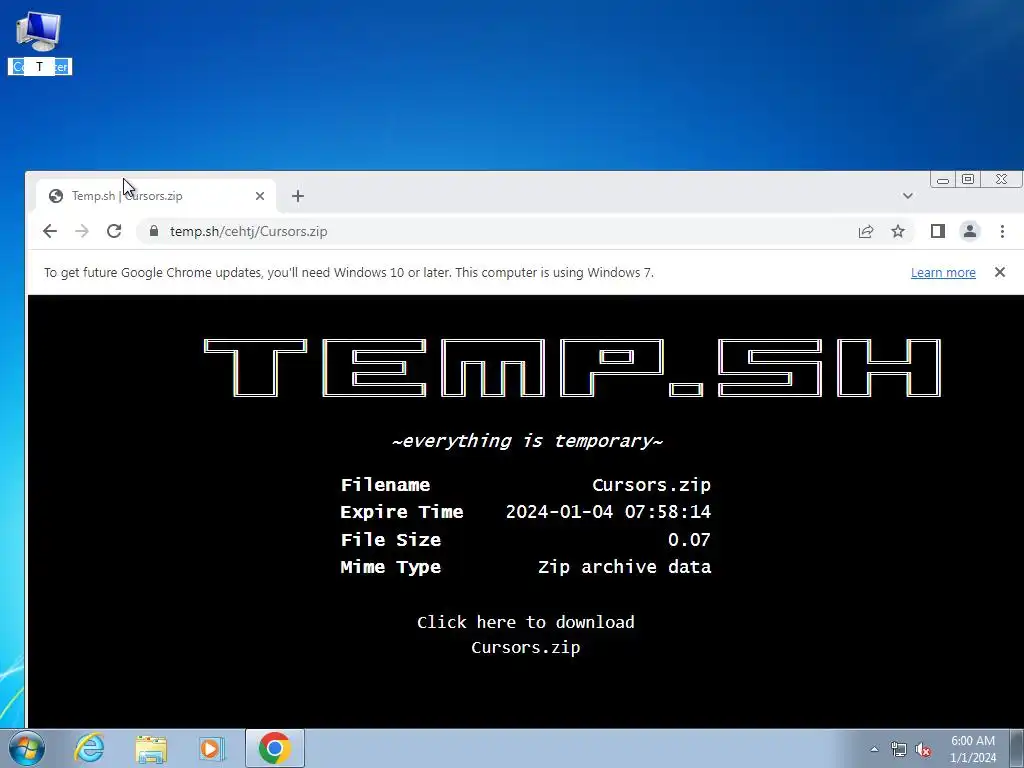Click the Windows 10 update notice text

pyautogui.click(x=349, y=272)
